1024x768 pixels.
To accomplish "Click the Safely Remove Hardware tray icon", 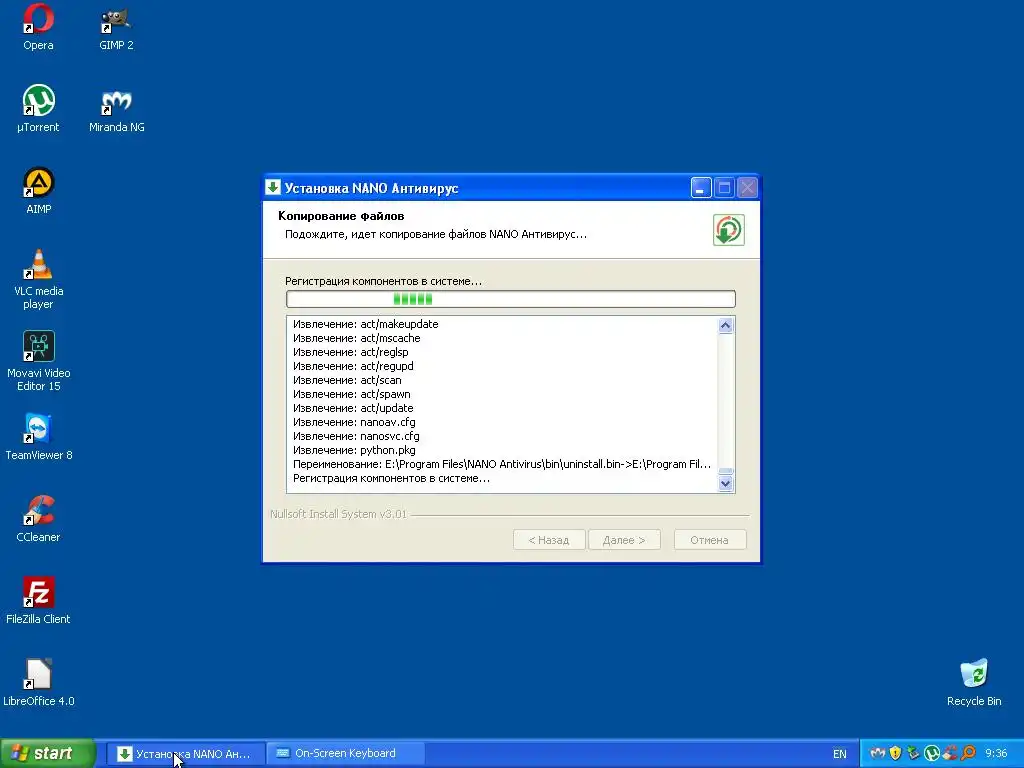I will 913,753.
